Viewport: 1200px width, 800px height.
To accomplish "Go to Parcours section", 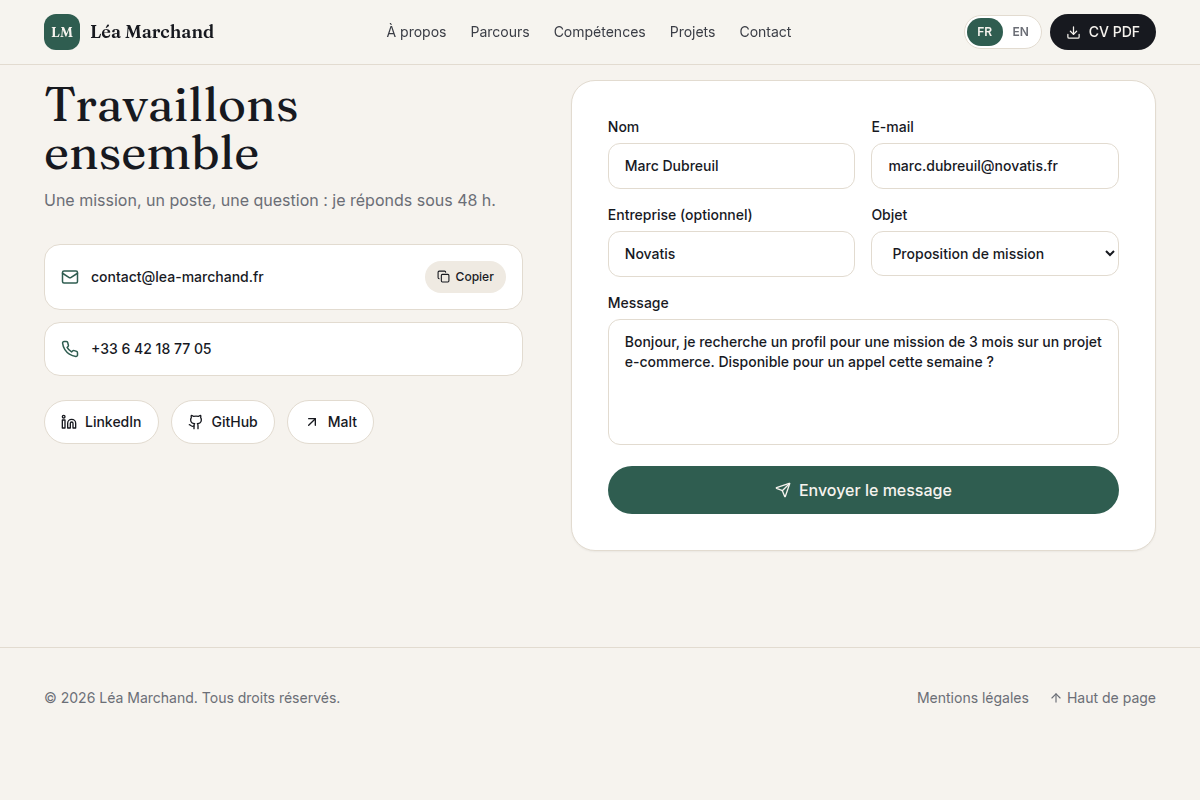I will (x=500, y=32).
